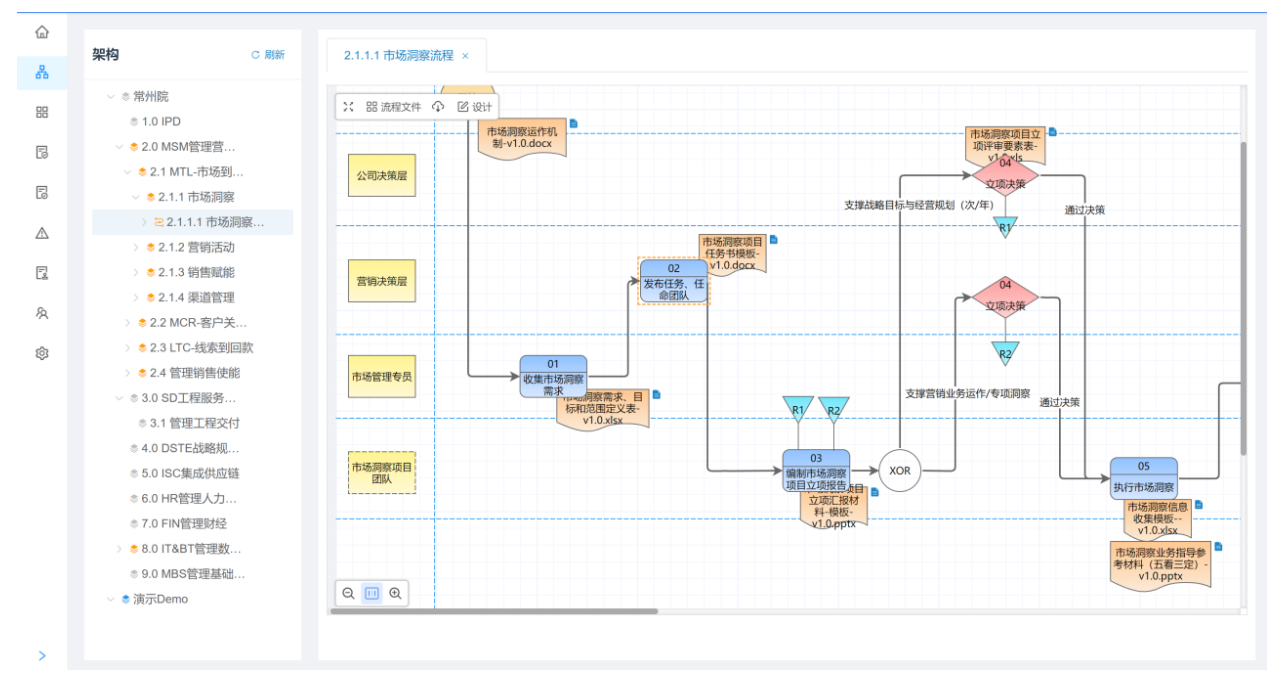Click the horizontal scrollbar under the diagram
The image size is (1284, 685).
click(494, 611)
